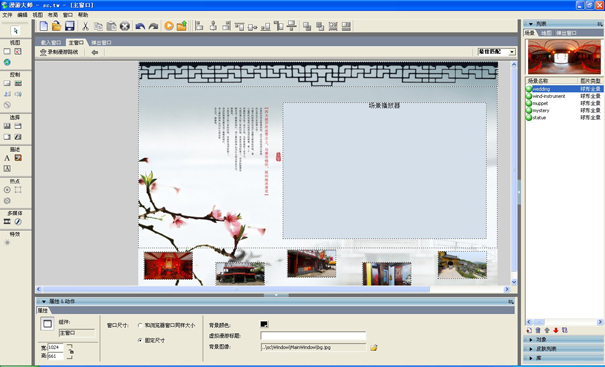The image size is (605, 367).
Task: Toggle the width-height lock icon
Action: pyautogui.click(x=70, y=352)
